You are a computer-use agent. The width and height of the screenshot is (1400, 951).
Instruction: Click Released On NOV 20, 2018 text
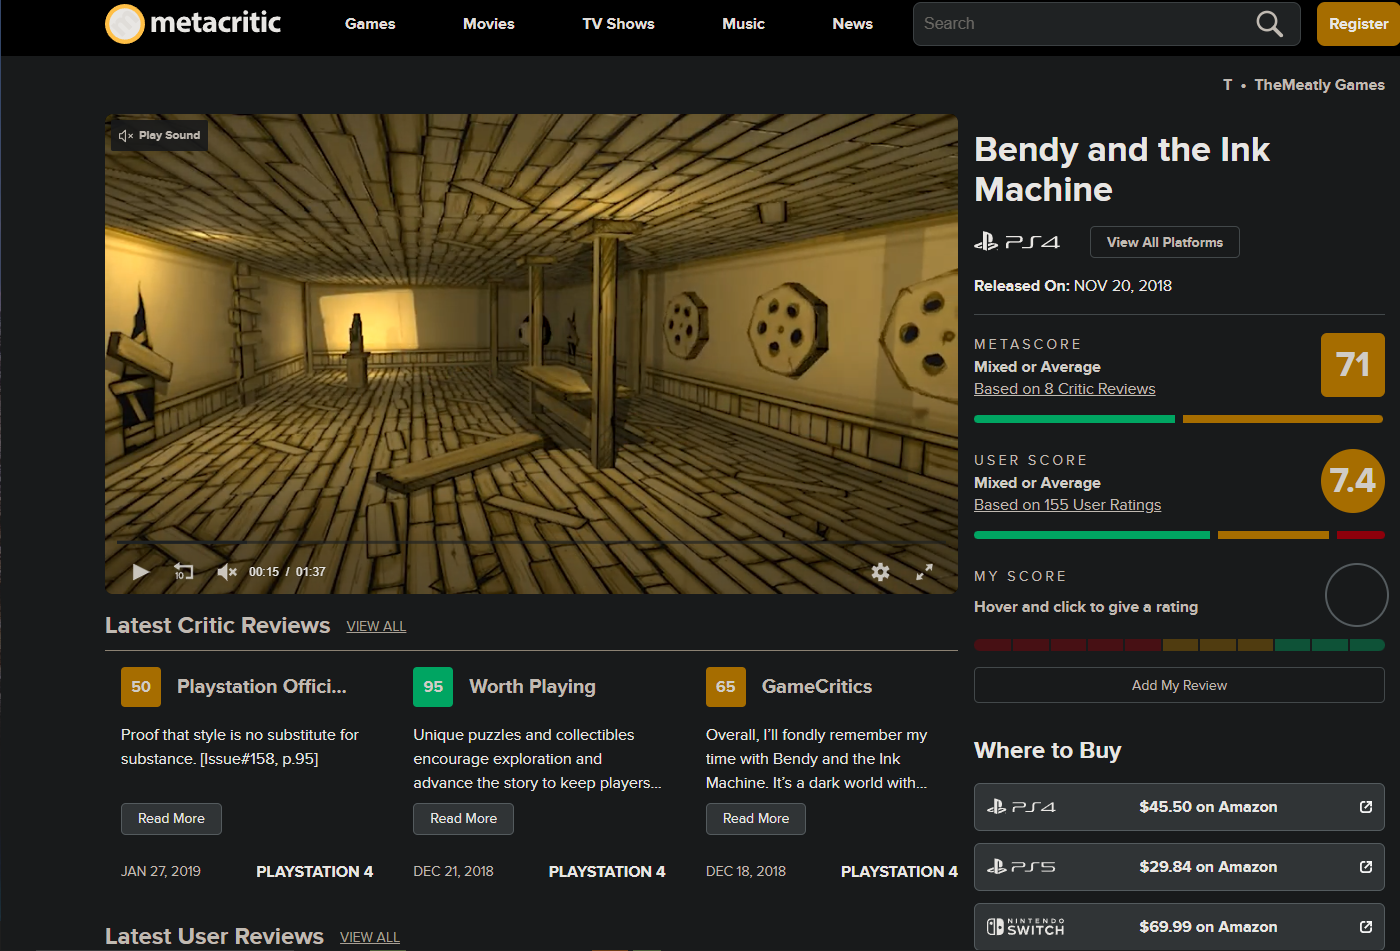[1073, 286]
